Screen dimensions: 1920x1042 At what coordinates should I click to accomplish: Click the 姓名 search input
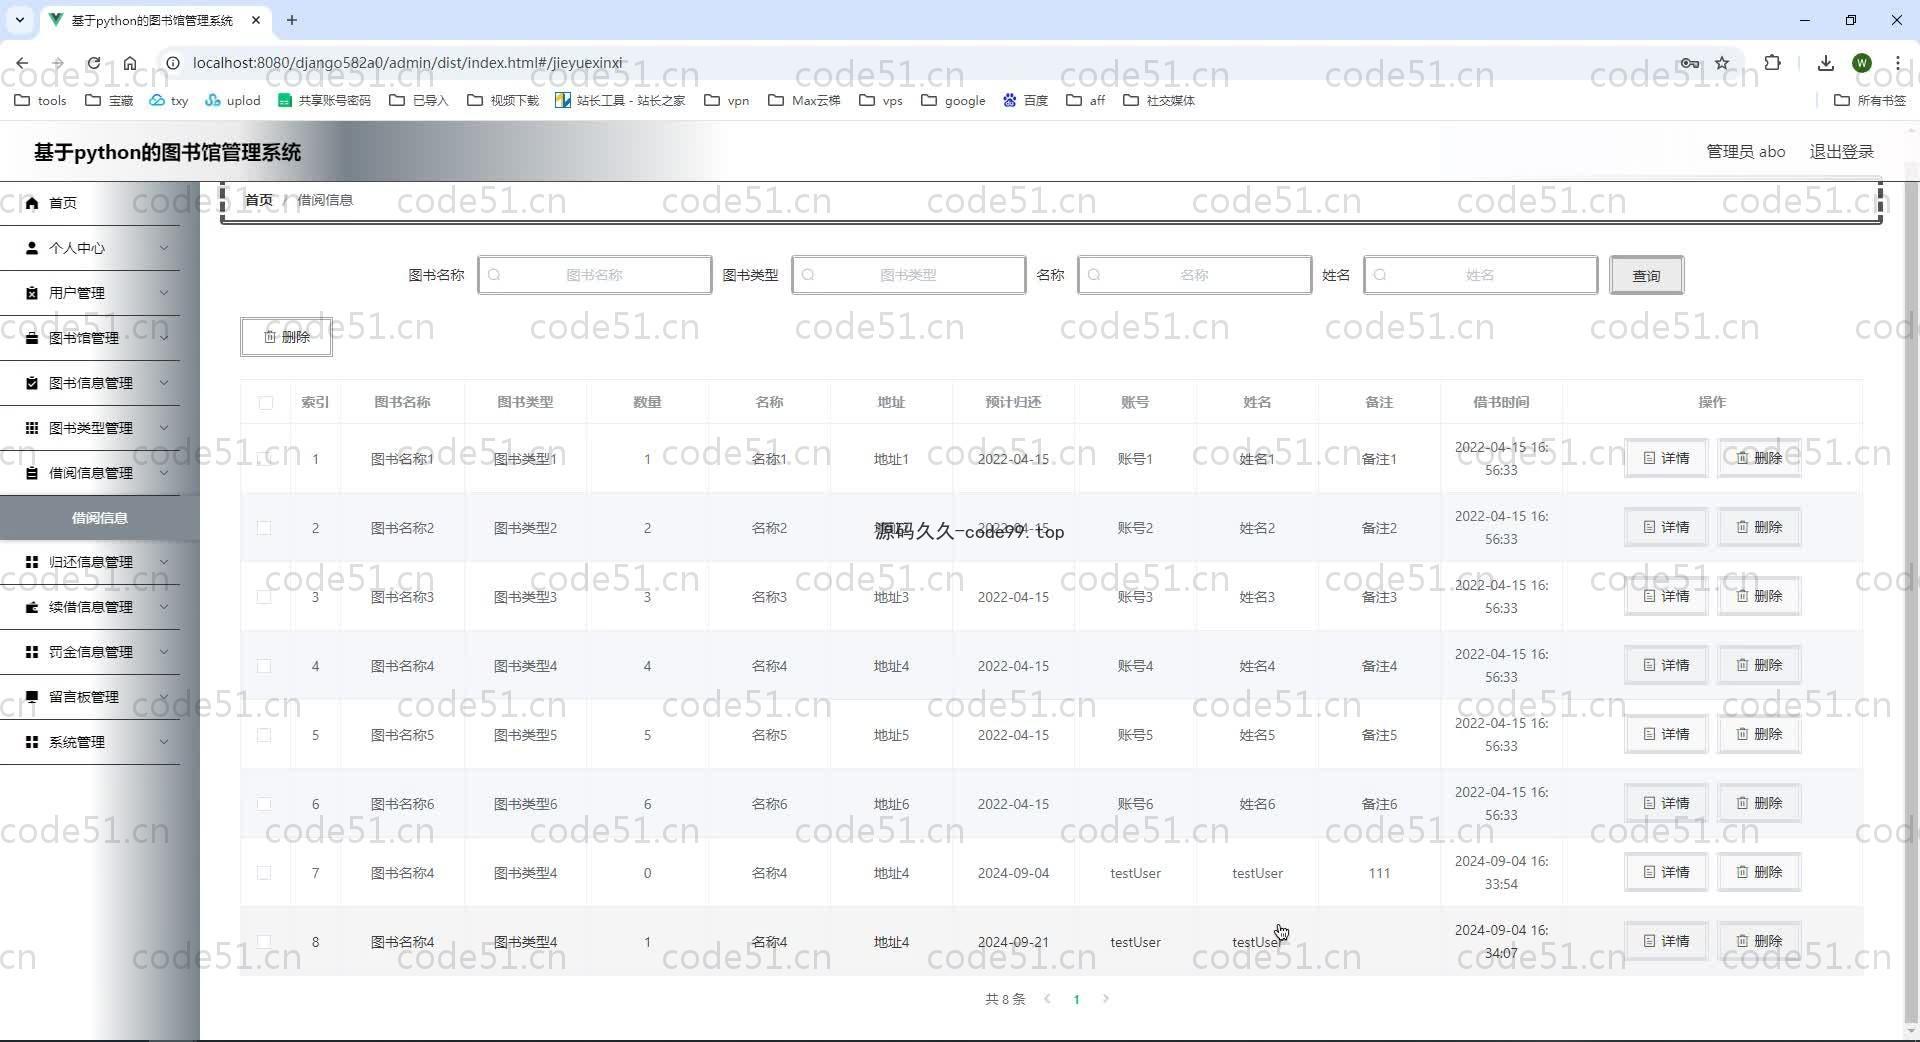click(1480, 275)
